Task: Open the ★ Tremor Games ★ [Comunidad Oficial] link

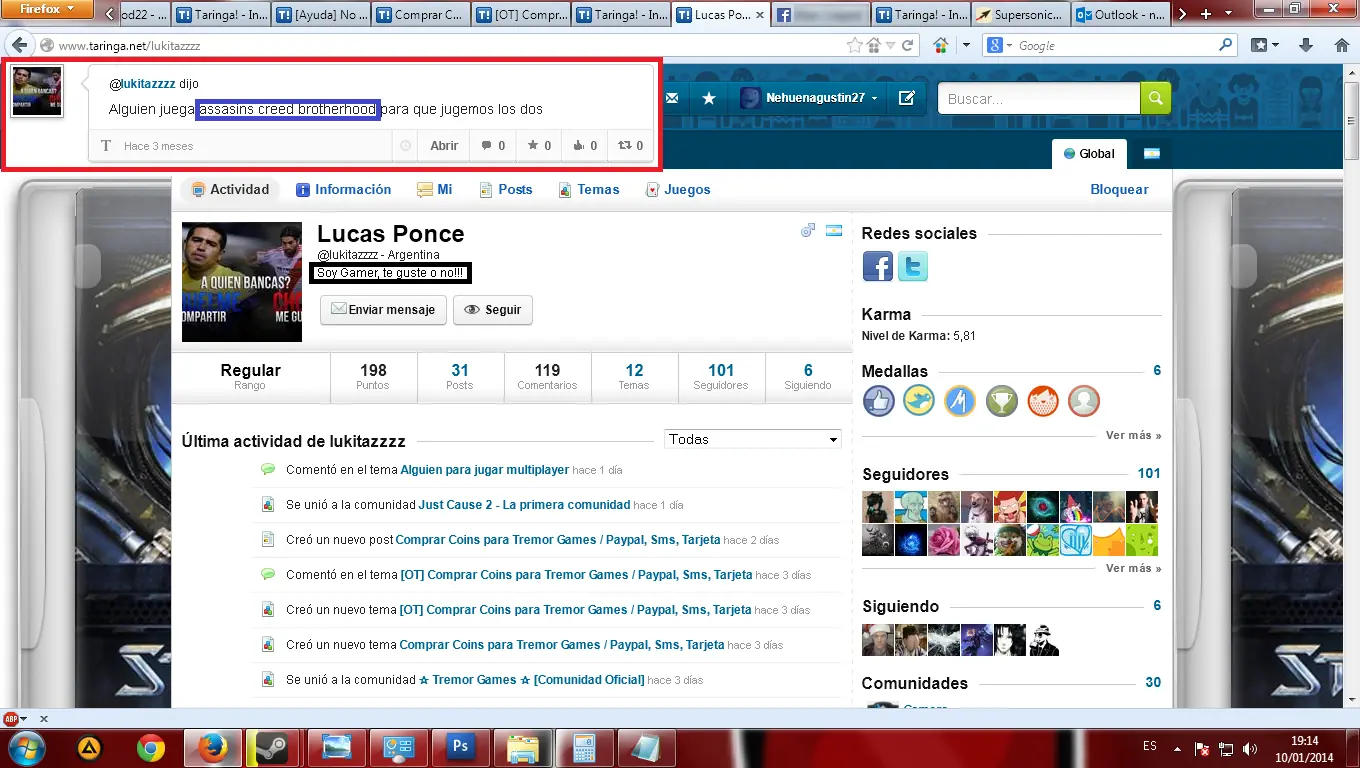Action: pyautogui.click(x=532, y=680)
